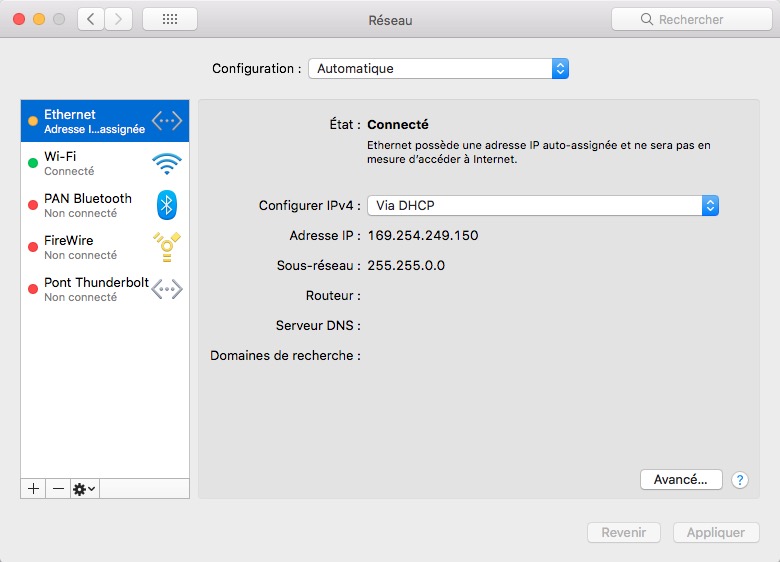Screen dimensions: 780x562
Task: Click the Avancé… button
Action: pyautogui.click(x=680, y=480)
